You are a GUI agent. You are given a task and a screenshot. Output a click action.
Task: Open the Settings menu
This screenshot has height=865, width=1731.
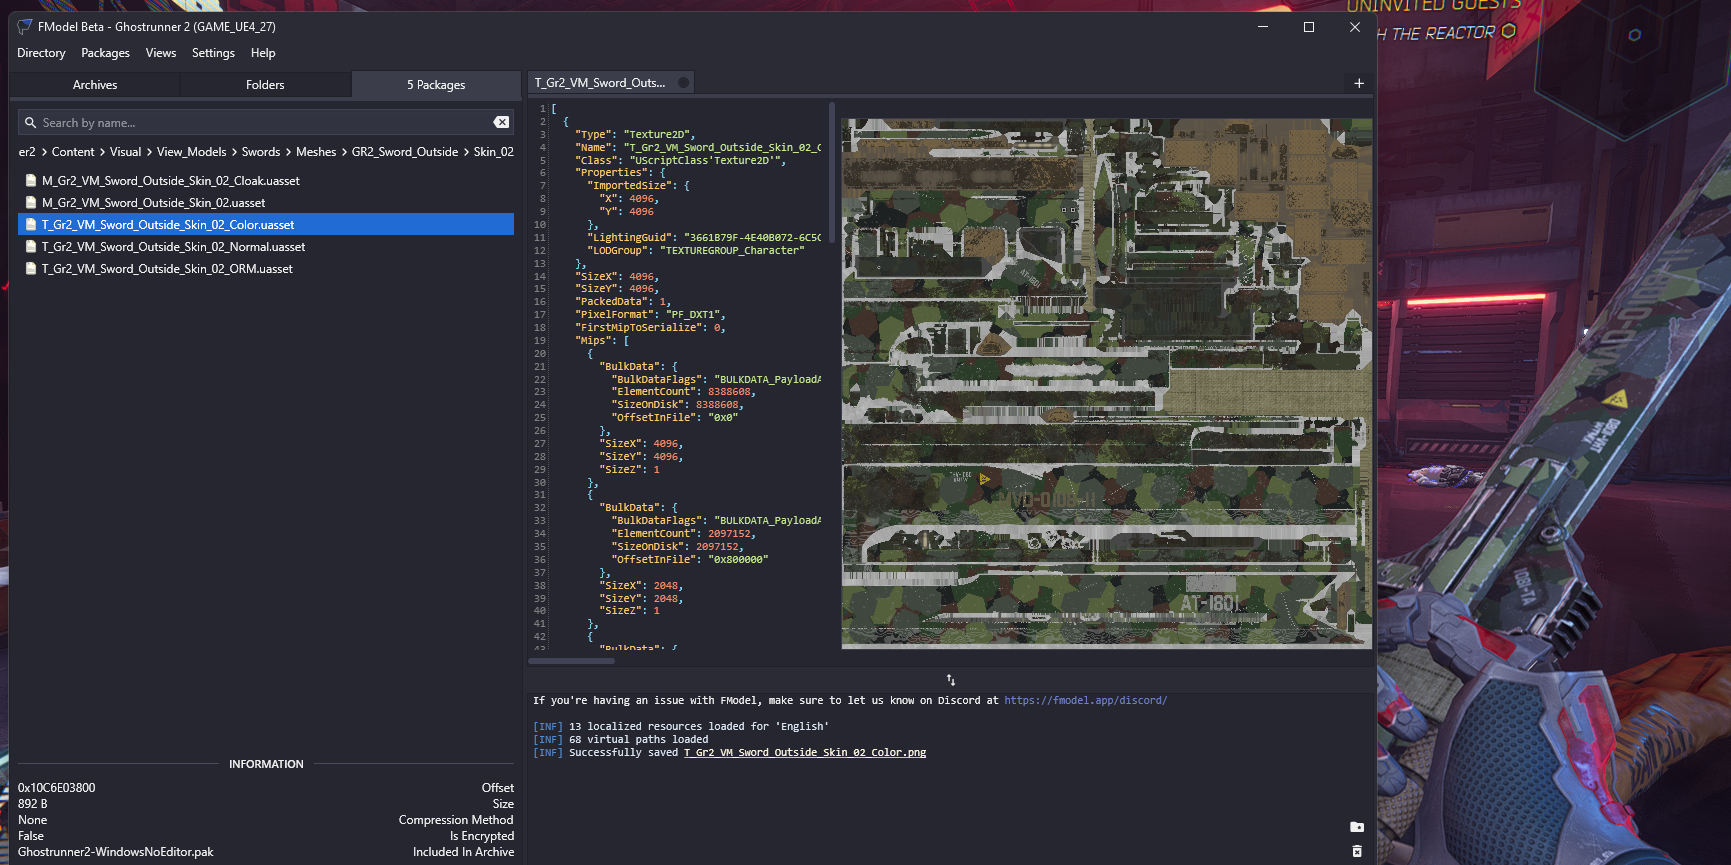(x=213, y=53)
